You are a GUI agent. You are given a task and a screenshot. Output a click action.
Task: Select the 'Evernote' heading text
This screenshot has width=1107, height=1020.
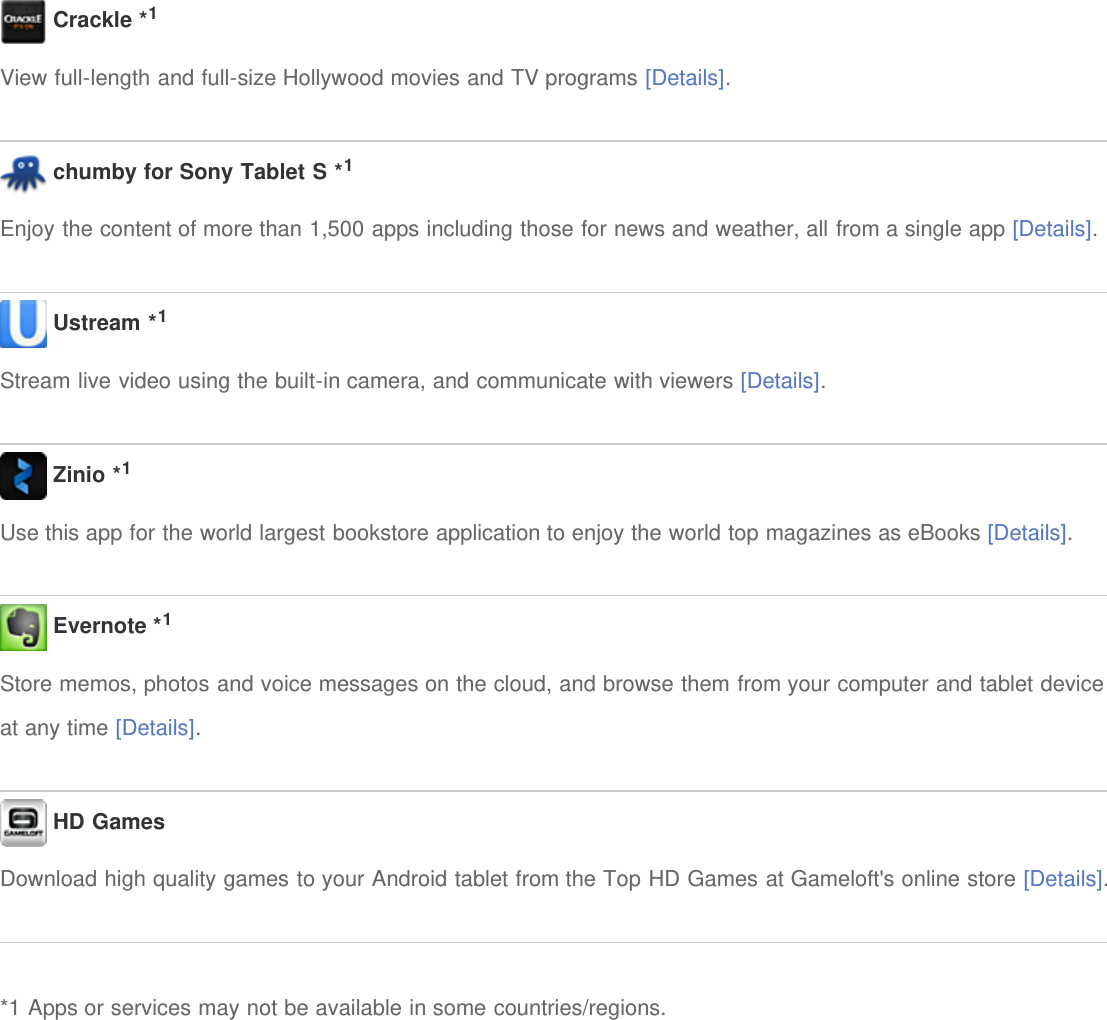100,625
